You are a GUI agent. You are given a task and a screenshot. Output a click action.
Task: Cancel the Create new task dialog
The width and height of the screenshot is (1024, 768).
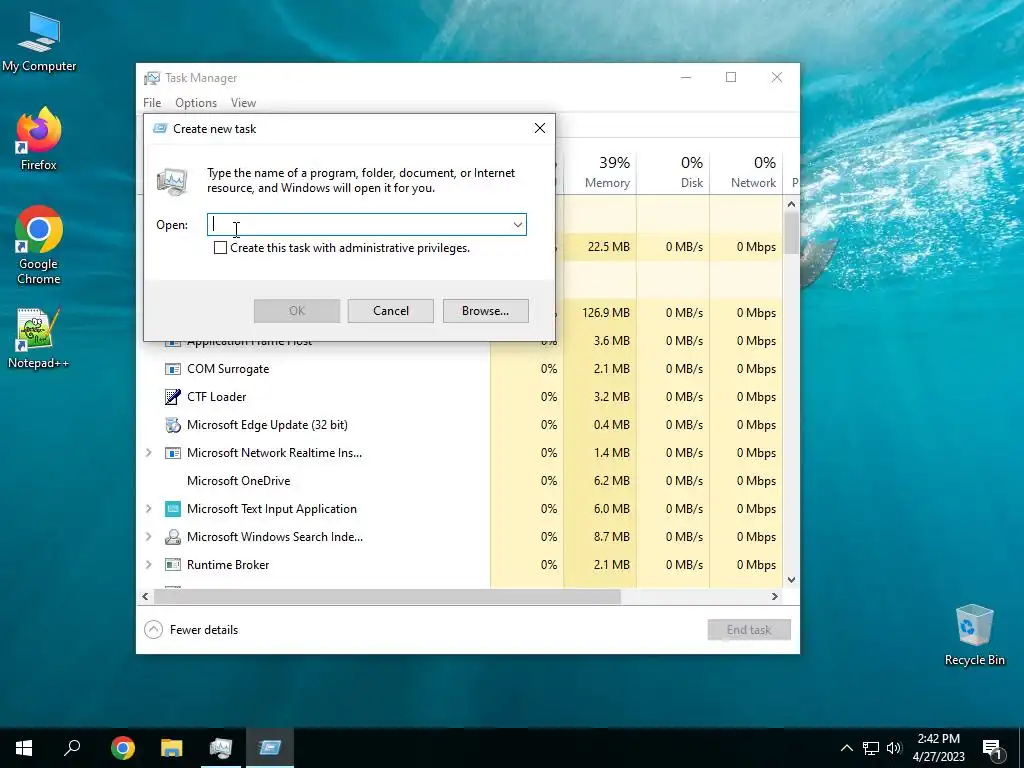point(391,311)
